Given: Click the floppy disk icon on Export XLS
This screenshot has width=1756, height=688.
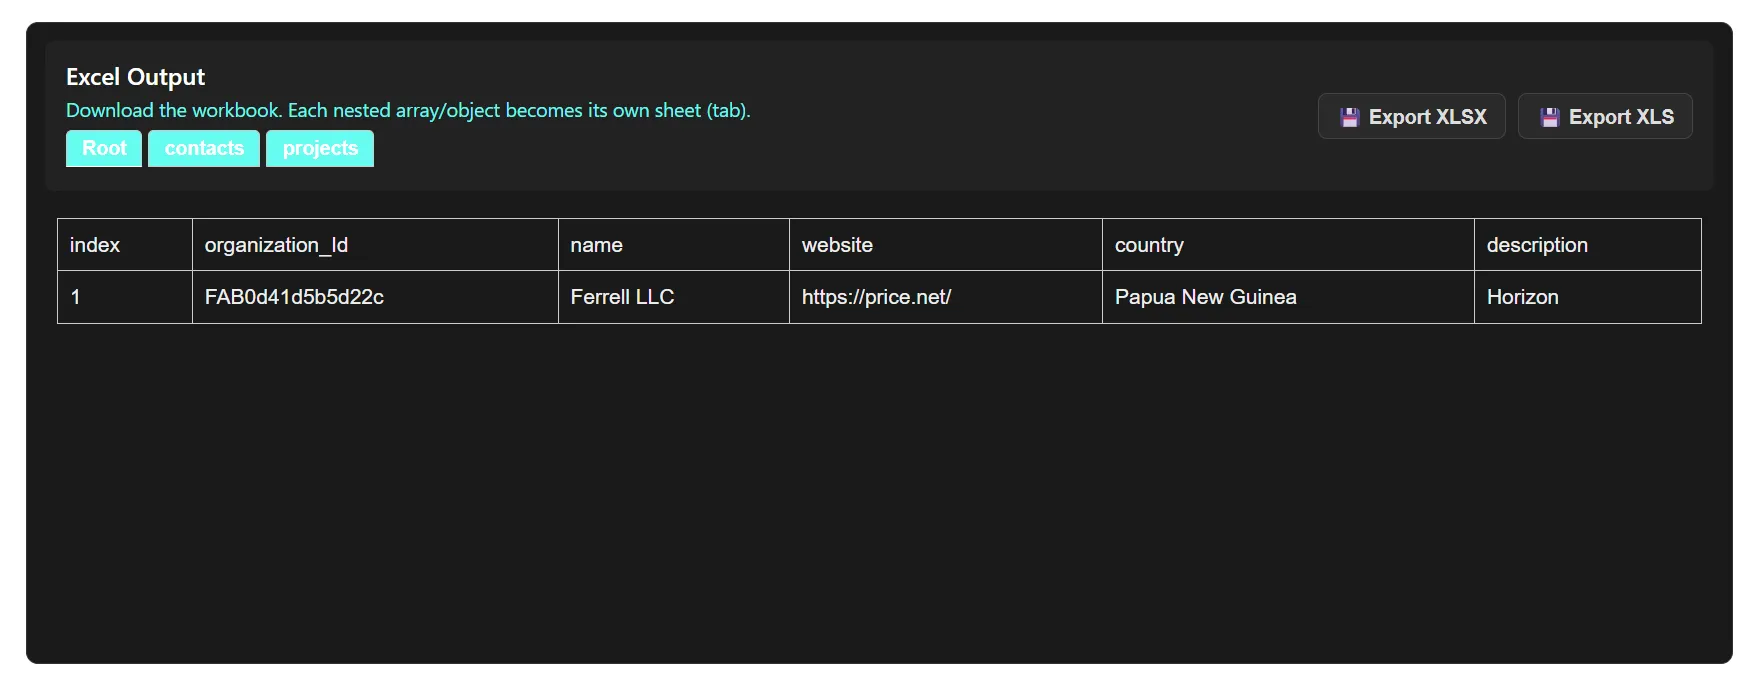Looking at the screenshot, I should point(1551,116).
